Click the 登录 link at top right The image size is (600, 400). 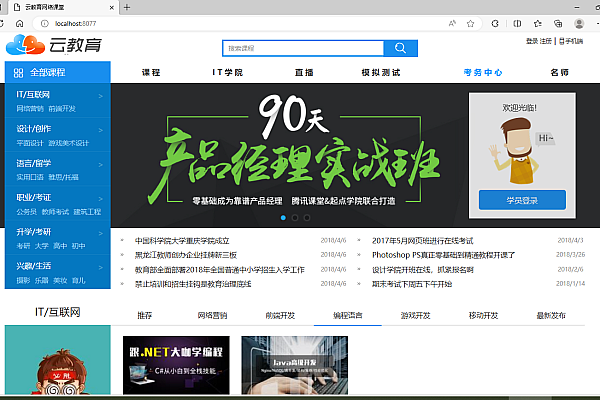click(x=532, y=41)
